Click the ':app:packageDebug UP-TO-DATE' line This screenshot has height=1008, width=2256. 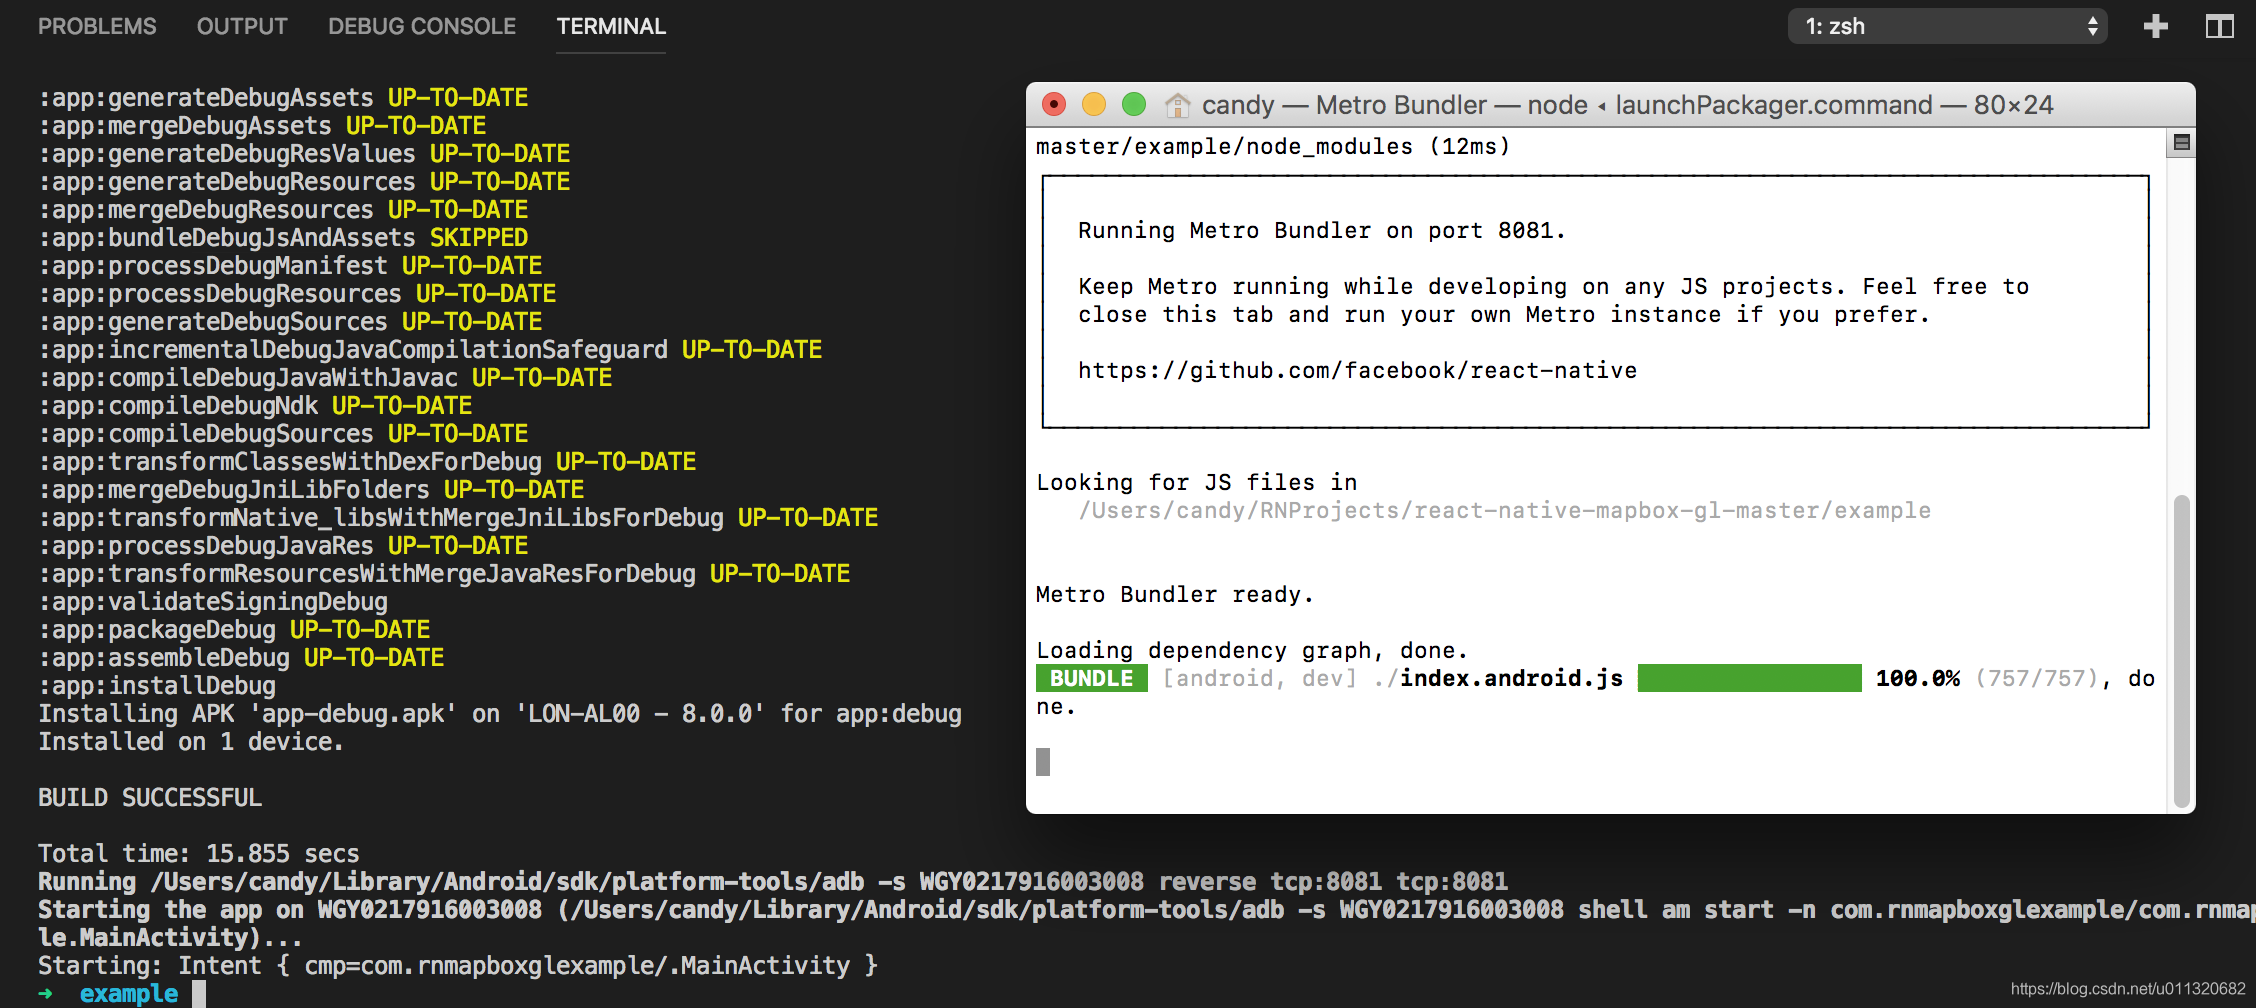(x=234, y=630)
